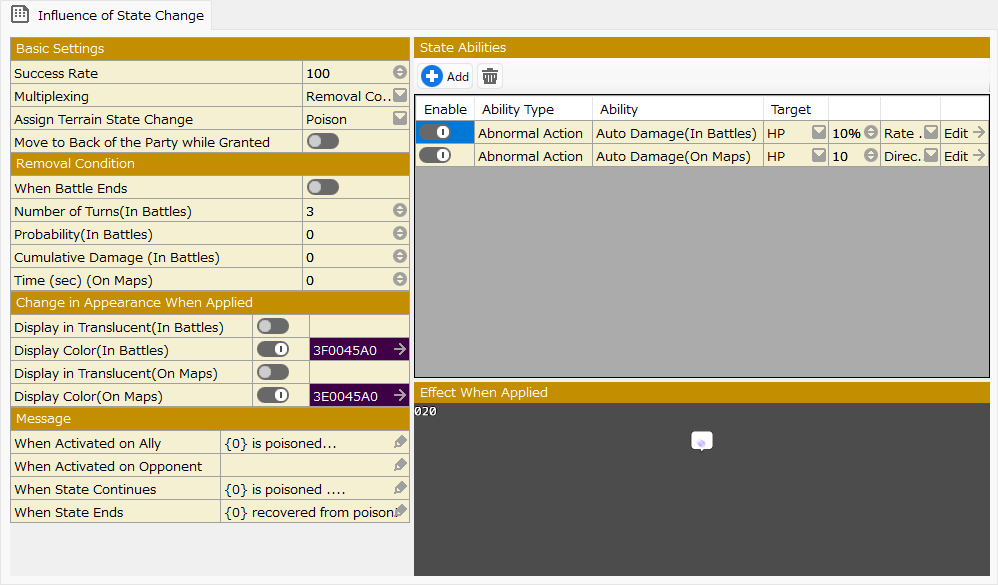Screen dimensions: 998x585
Task: Toggle Move to Back of the Party switch
Action: click(323, 141)
